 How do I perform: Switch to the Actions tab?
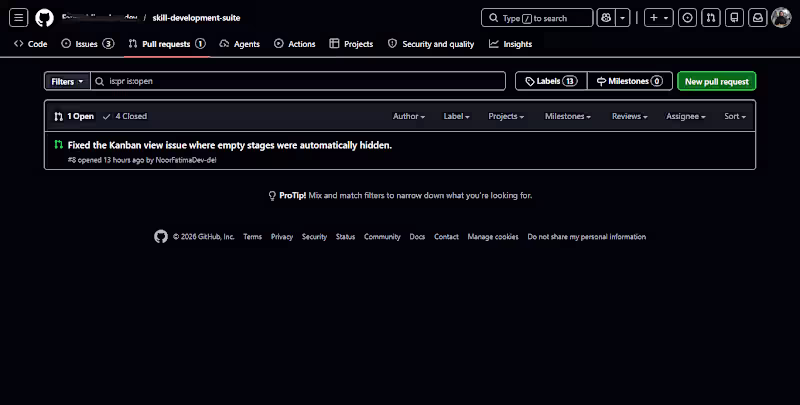(295, 44)
